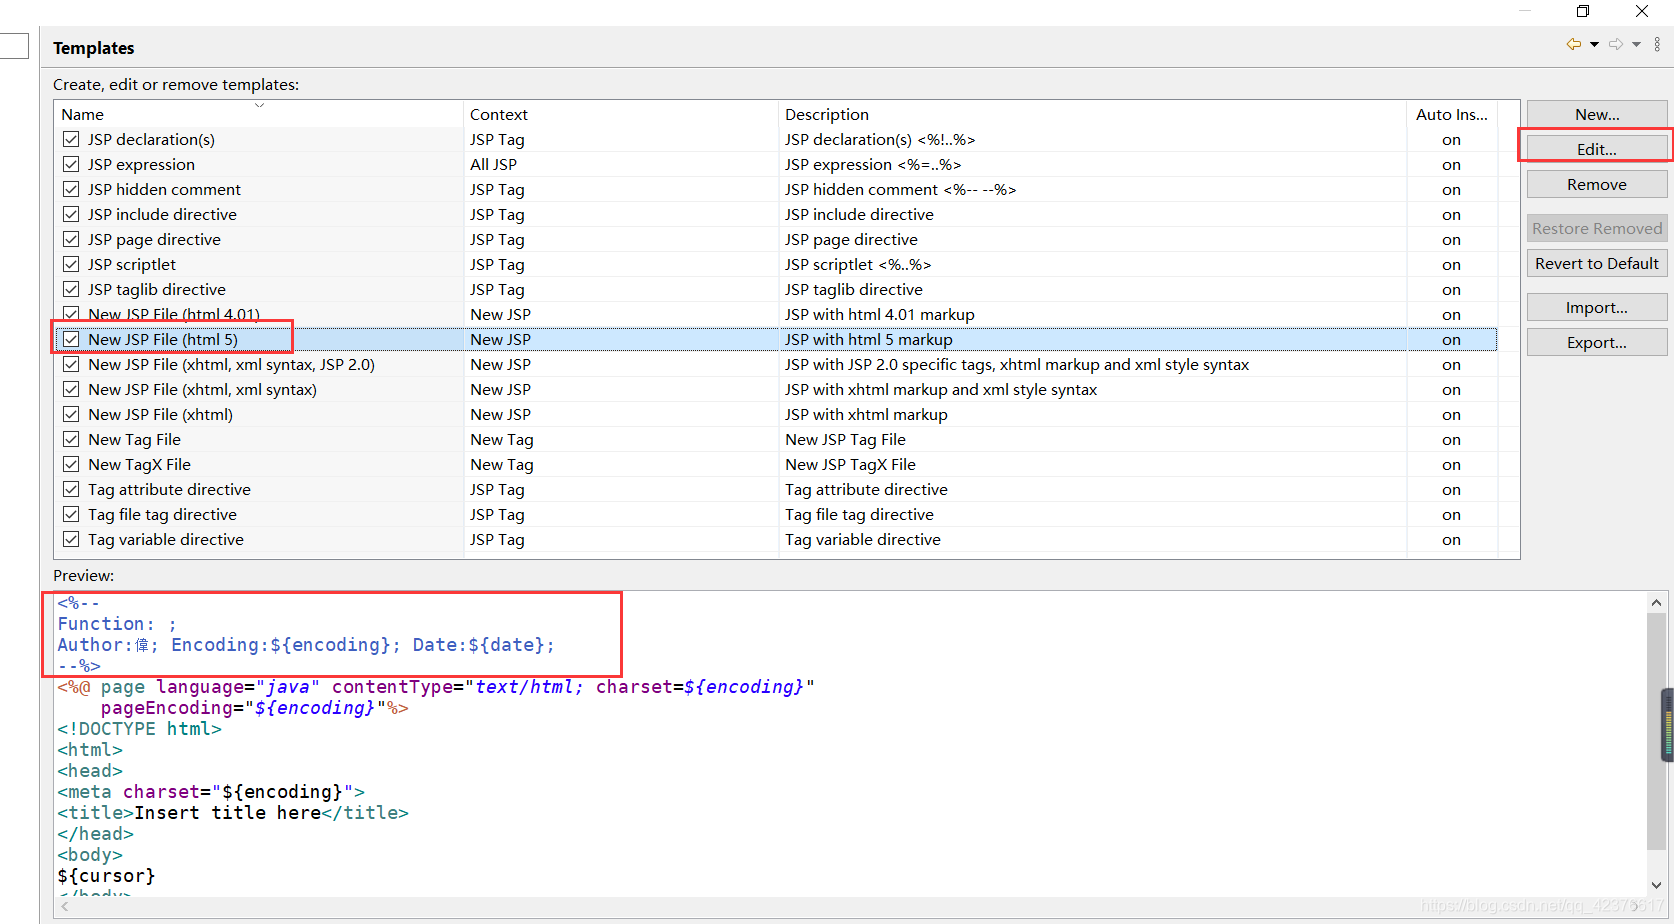Open the forward history dropdown arrow
1674x924 pixels.
[x=1636, y=44]
